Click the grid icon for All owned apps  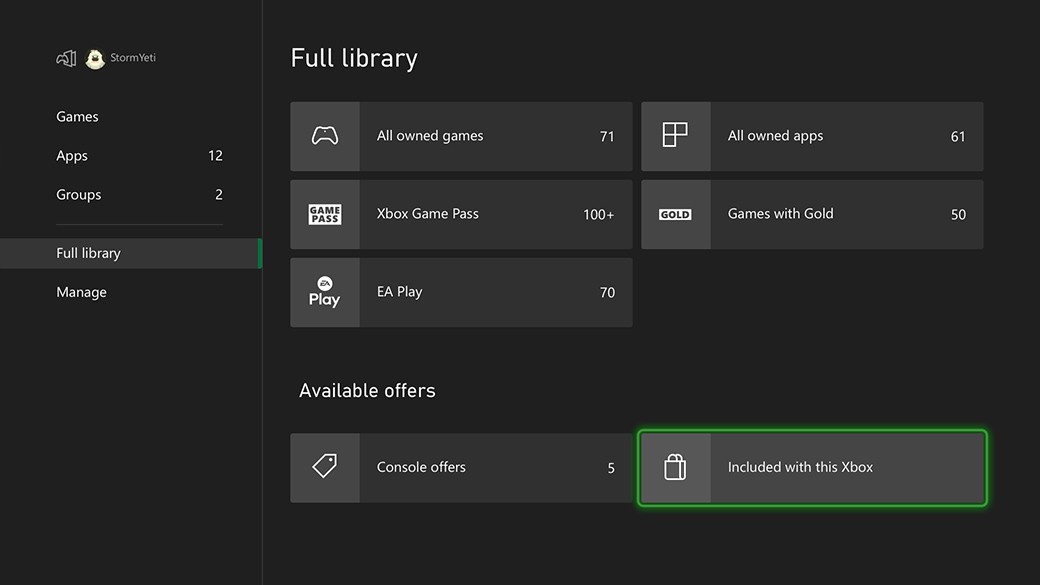[x=675, y=136]
